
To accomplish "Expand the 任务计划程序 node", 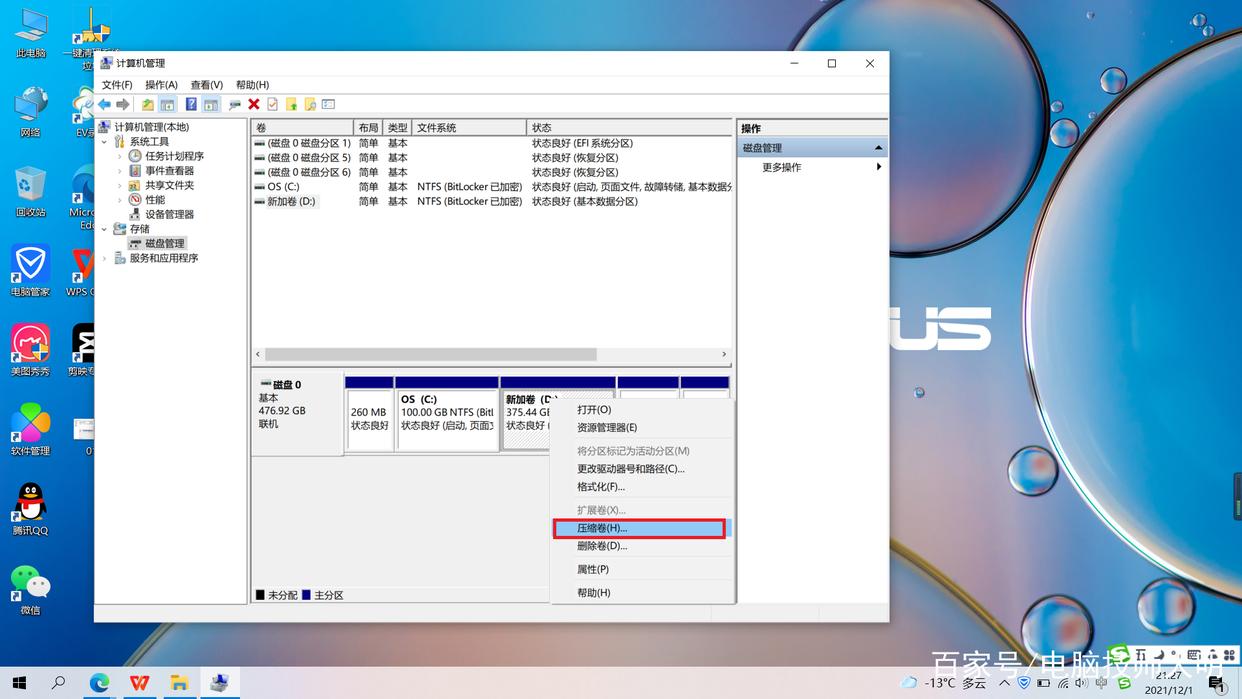I will tap(120, 156).
